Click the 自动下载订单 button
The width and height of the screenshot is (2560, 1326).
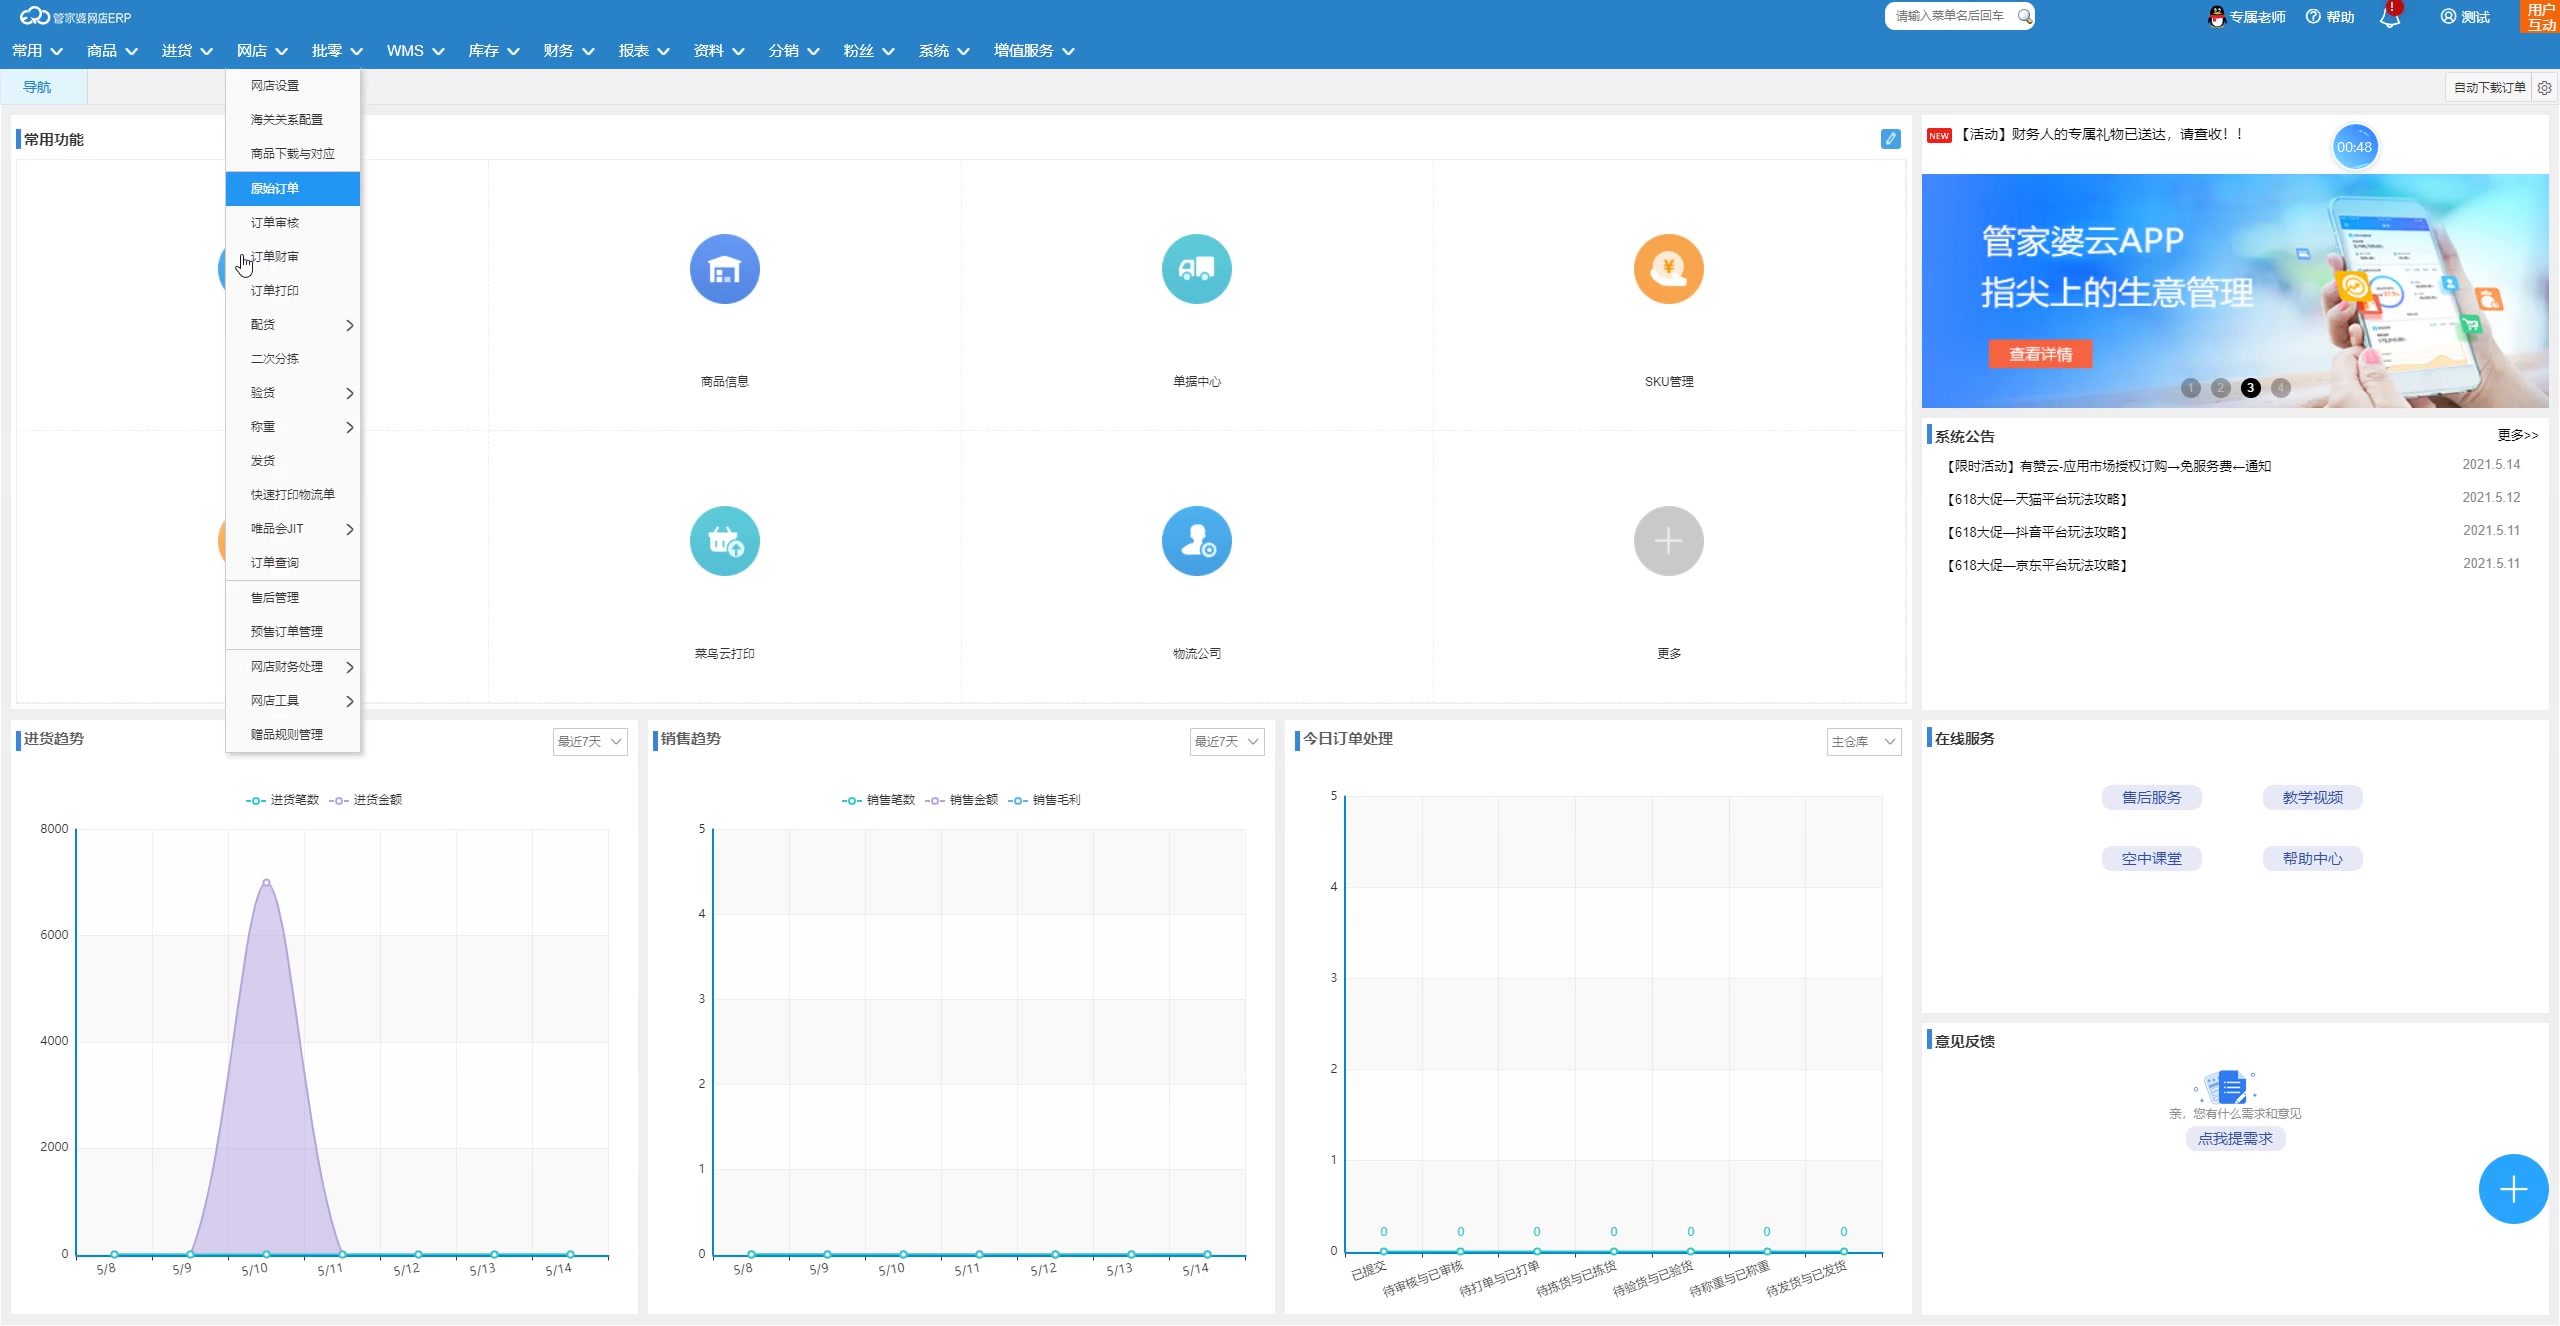point(2488,88)
